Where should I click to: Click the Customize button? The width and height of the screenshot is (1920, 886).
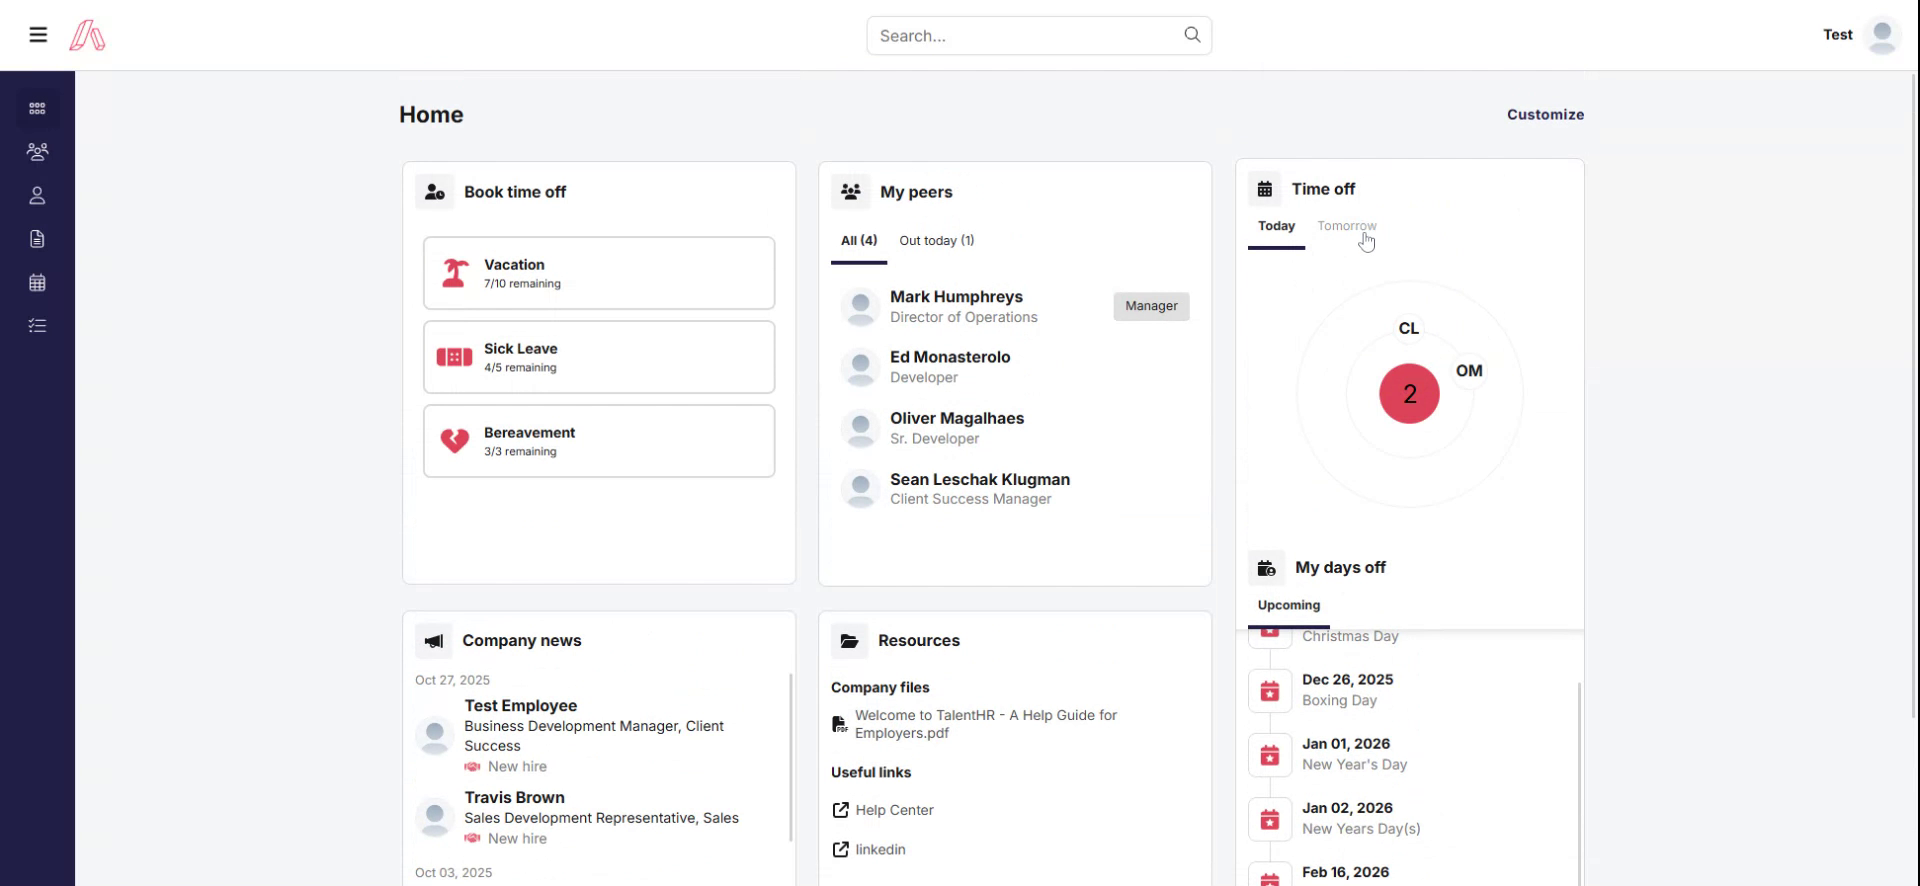coord(1545,115)
